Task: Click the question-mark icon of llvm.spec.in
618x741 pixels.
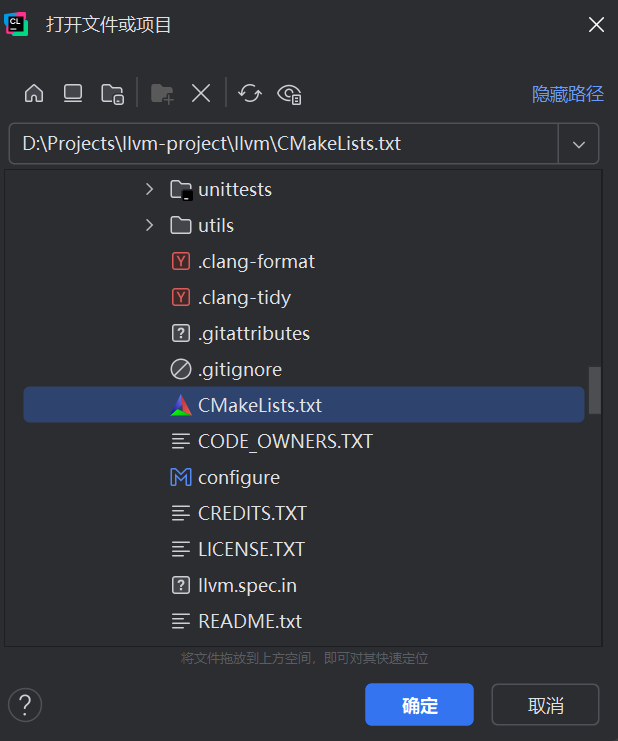Action: click(180, 585)
